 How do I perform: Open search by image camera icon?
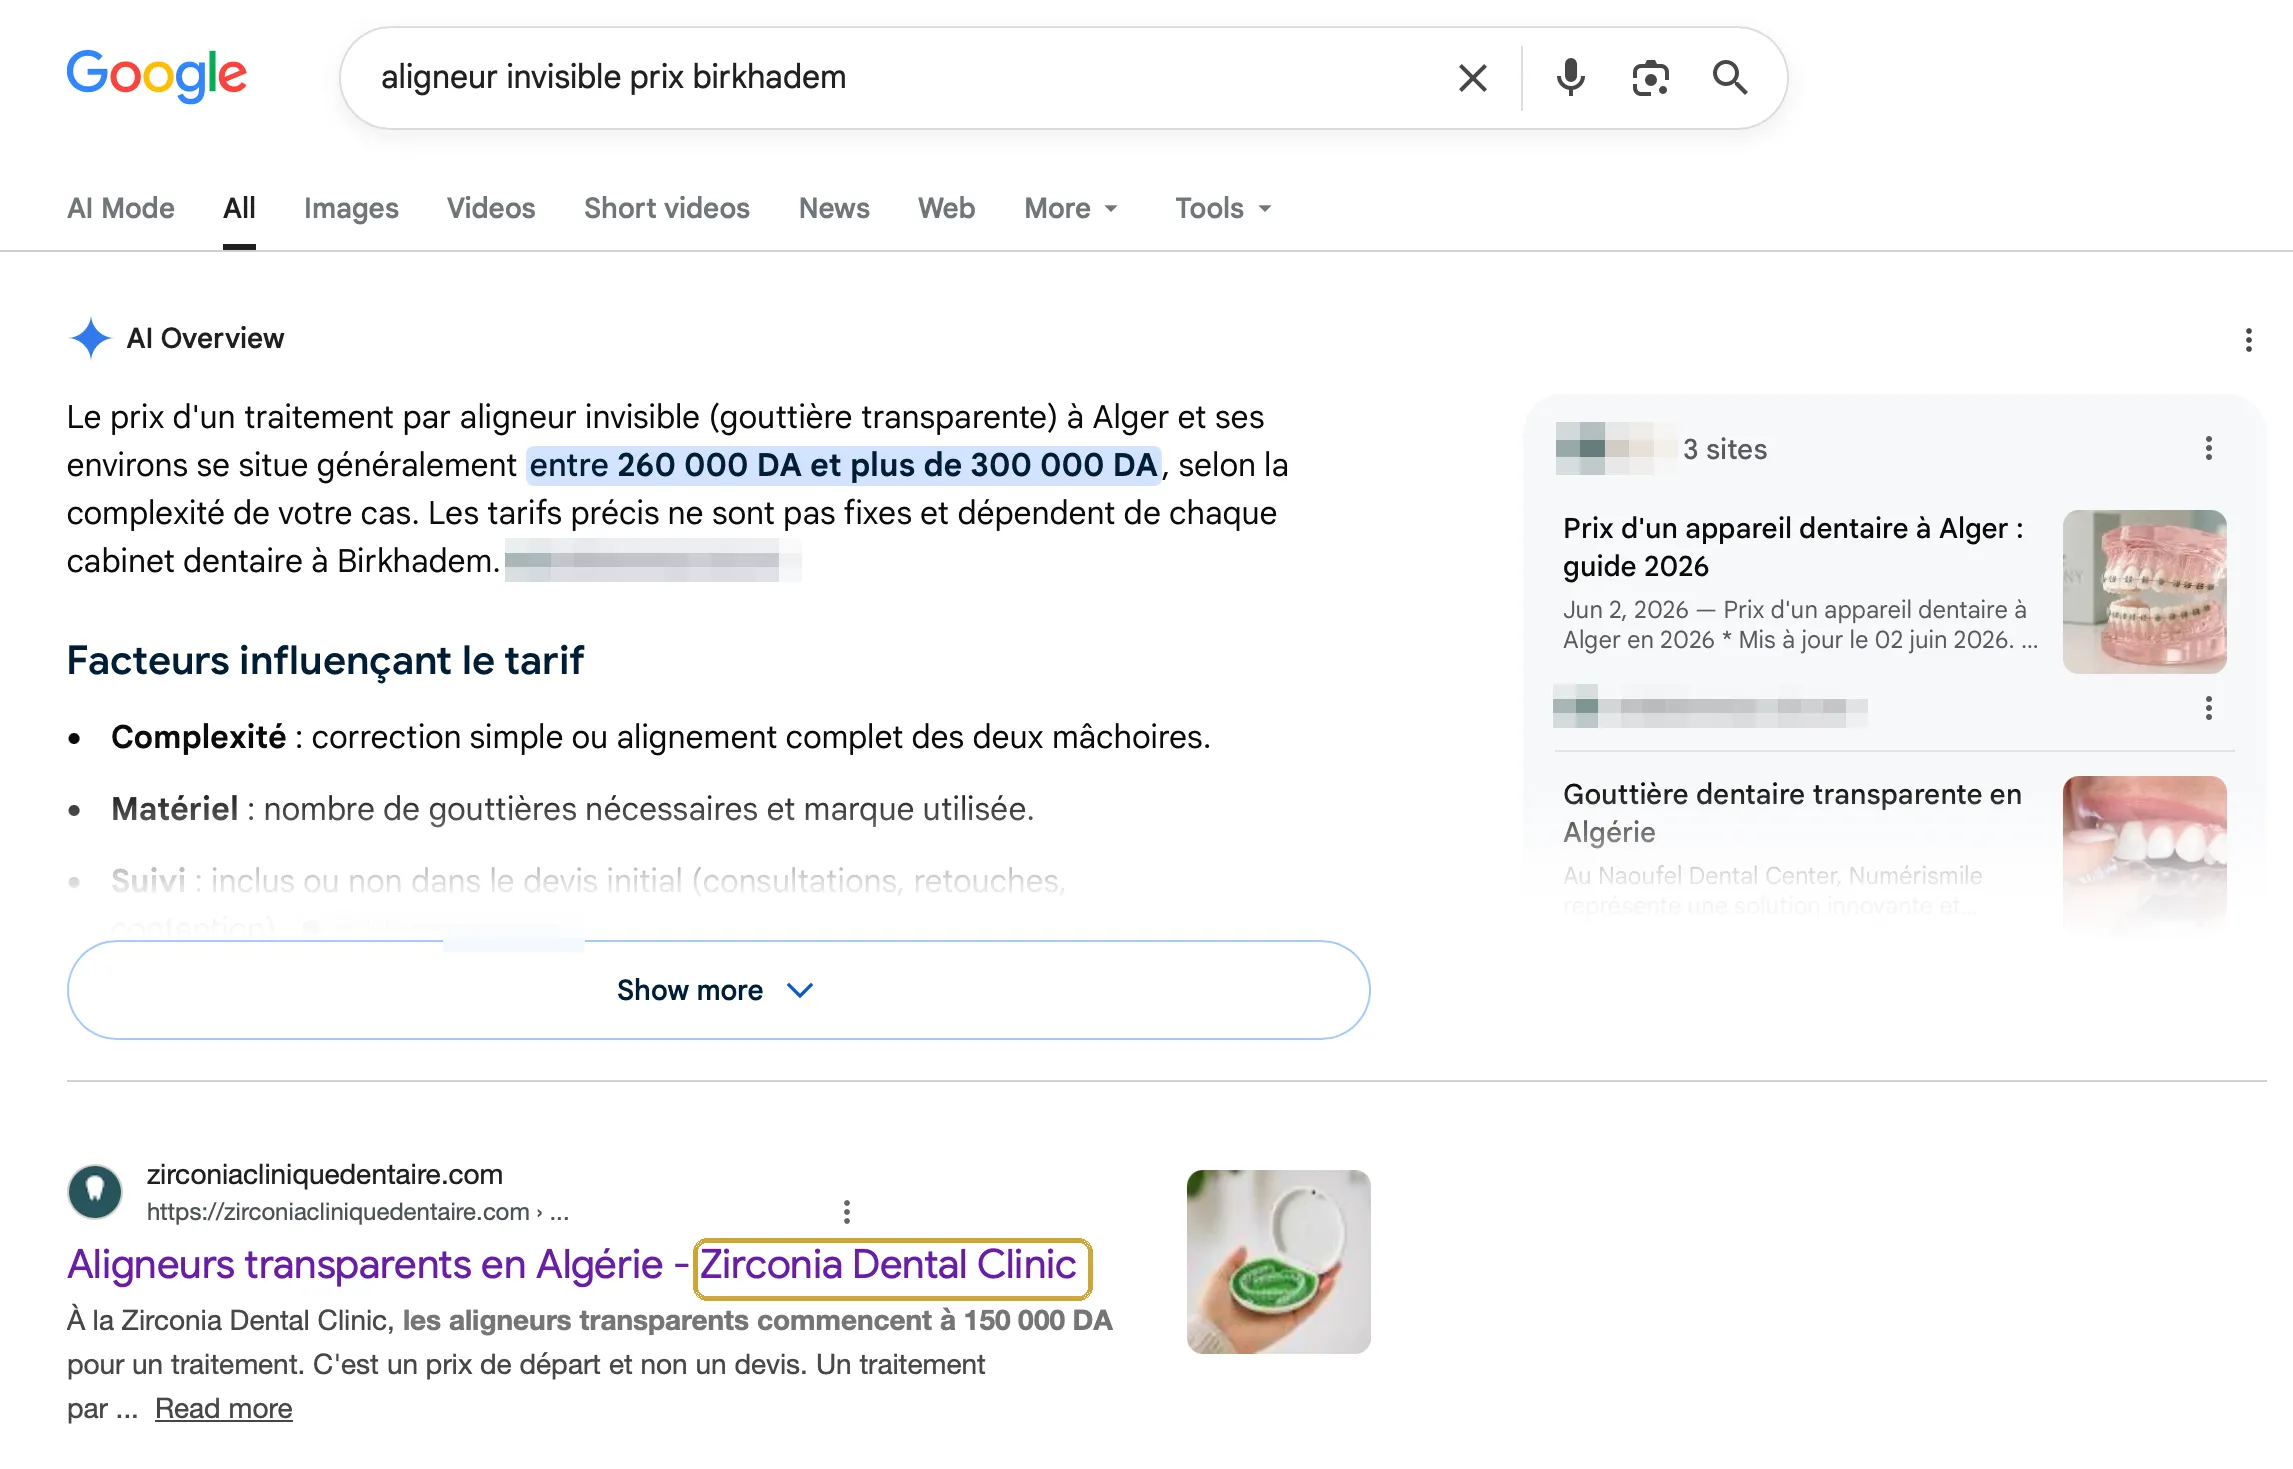point(1650,78)
